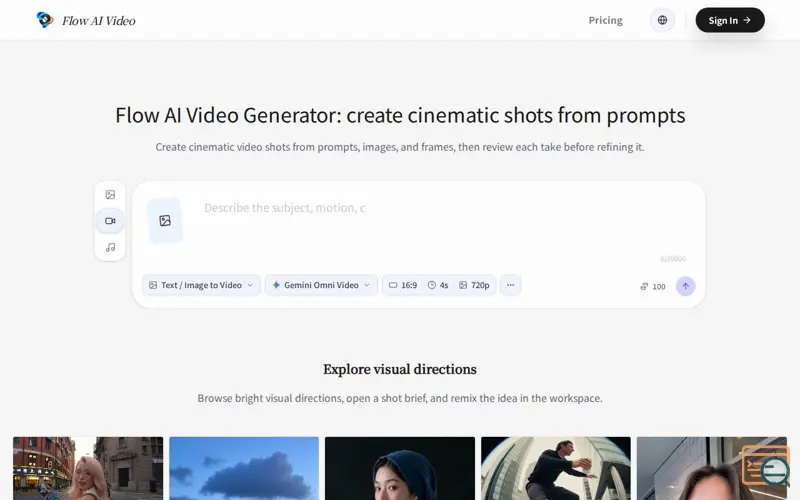800x500 pixels.
Task: Switch to image generation mode icon
Action: 110,194
